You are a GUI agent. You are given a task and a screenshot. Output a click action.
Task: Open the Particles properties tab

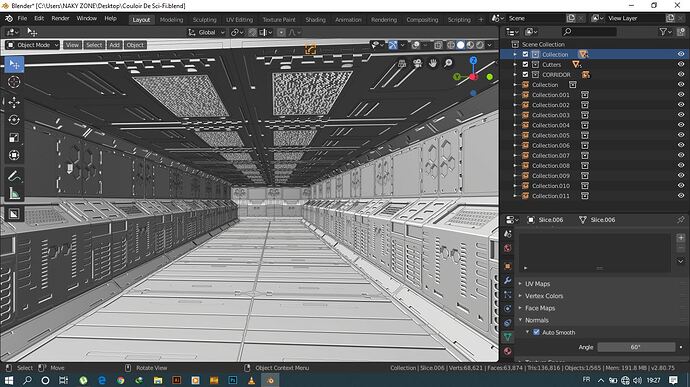click(507, 295)
